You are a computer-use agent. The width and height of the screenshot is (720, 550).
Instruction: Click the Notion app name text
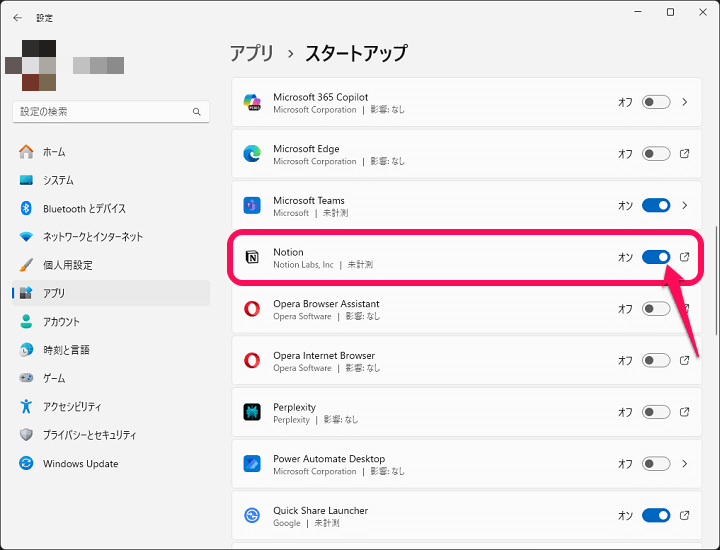288,252
